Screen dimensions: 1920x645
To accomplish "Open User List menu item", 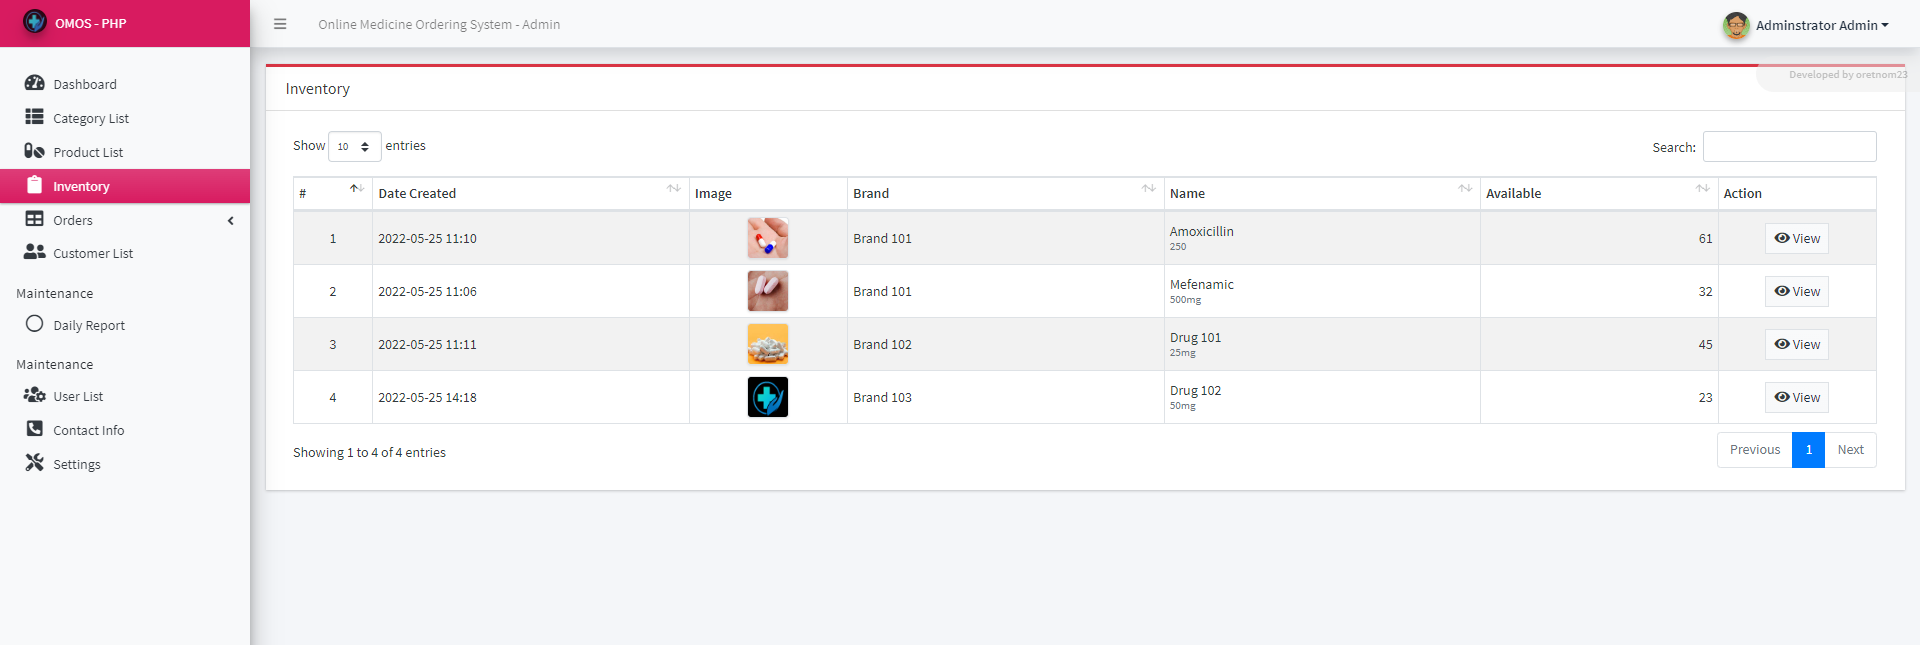I will pyautogui.click(x=125, y=396).
